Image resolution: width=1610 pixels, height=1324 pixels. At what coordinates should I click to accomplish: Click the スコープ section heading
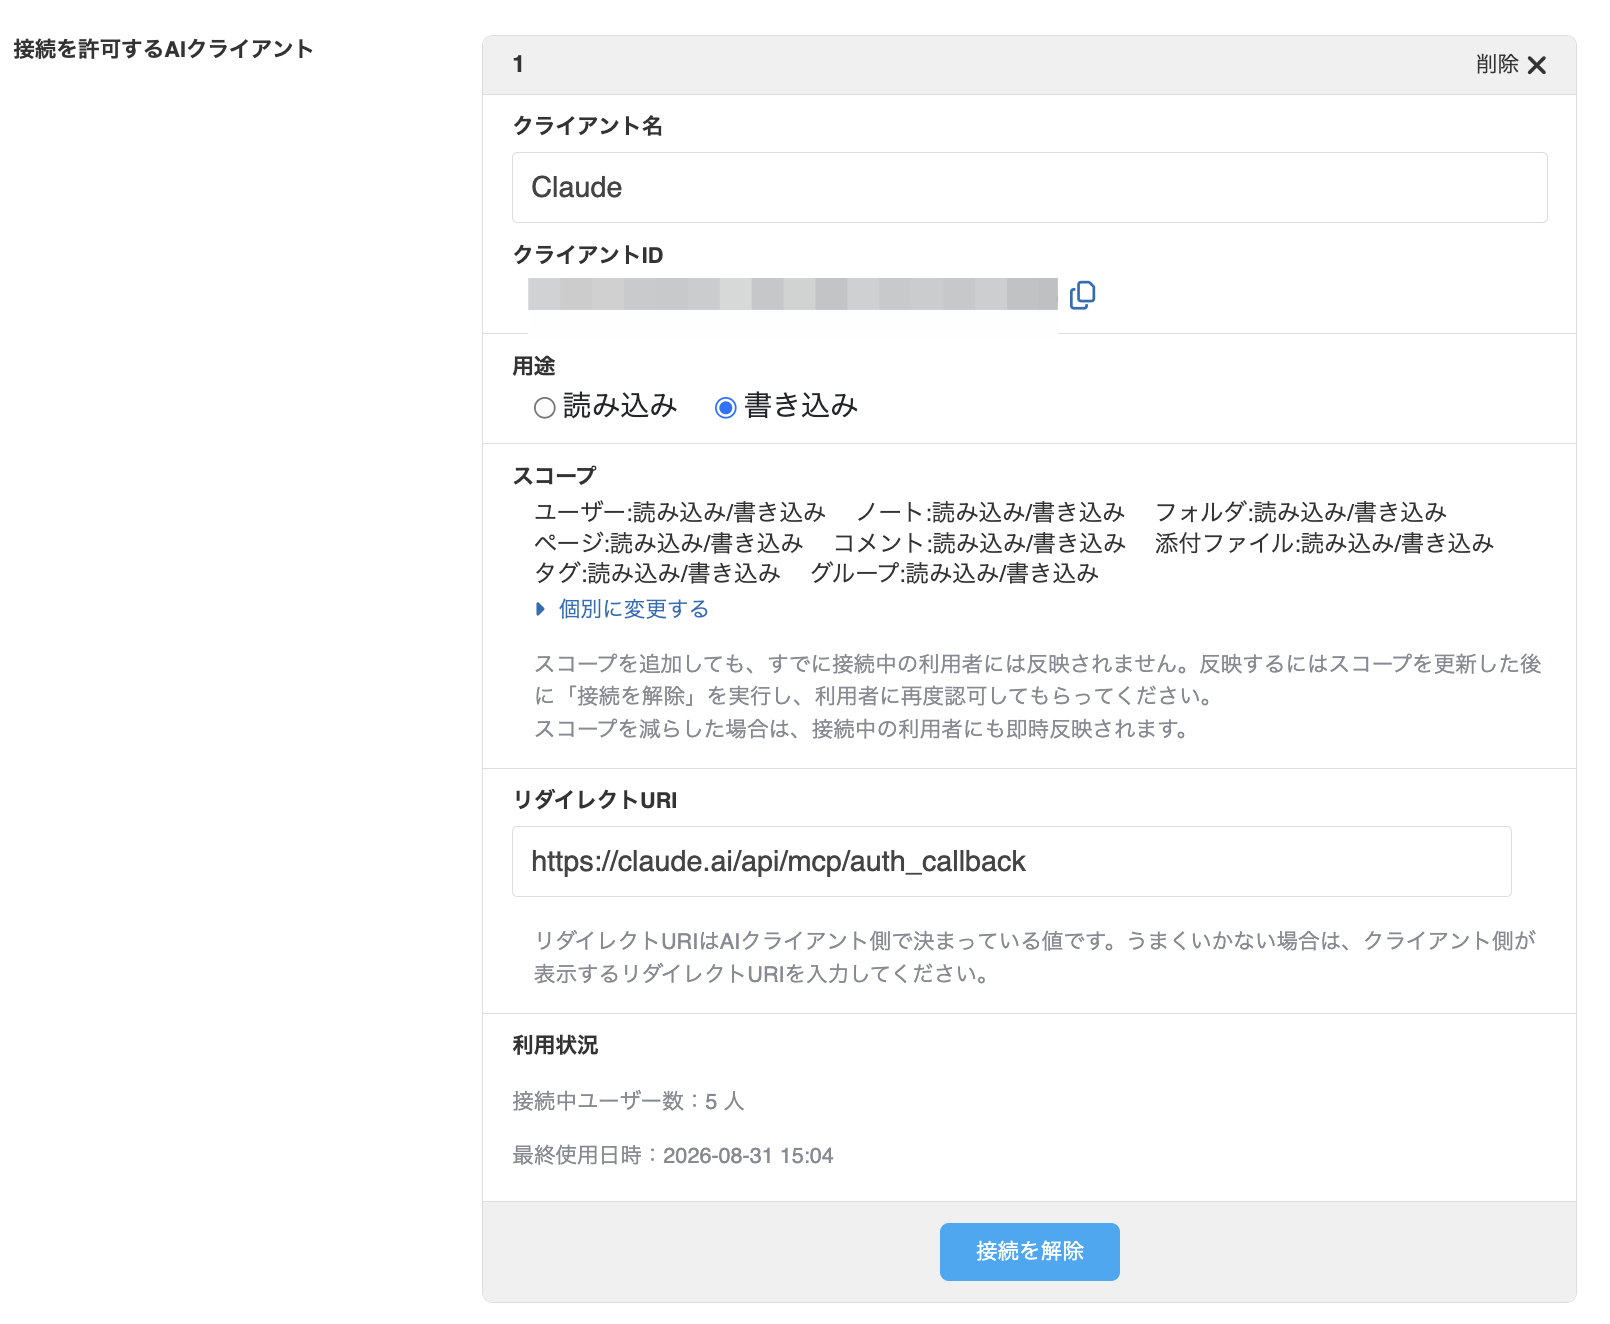[554, 476]
